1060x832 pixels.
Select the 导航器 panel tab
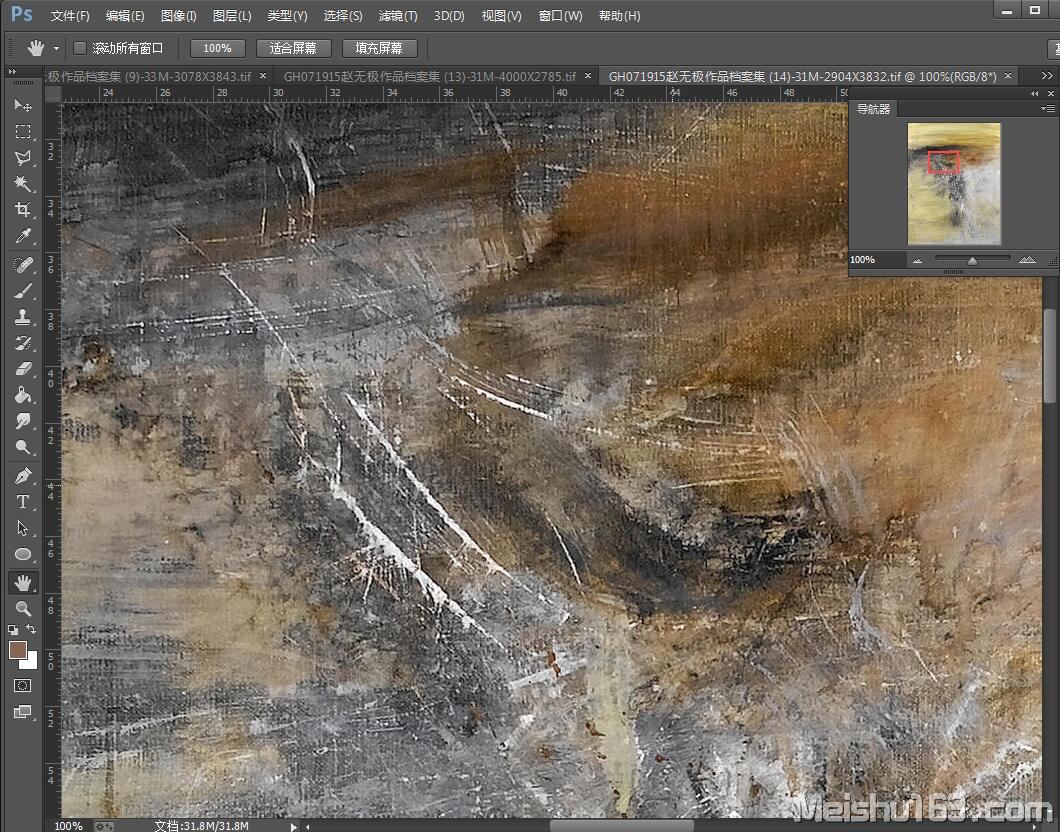(873, 109)
